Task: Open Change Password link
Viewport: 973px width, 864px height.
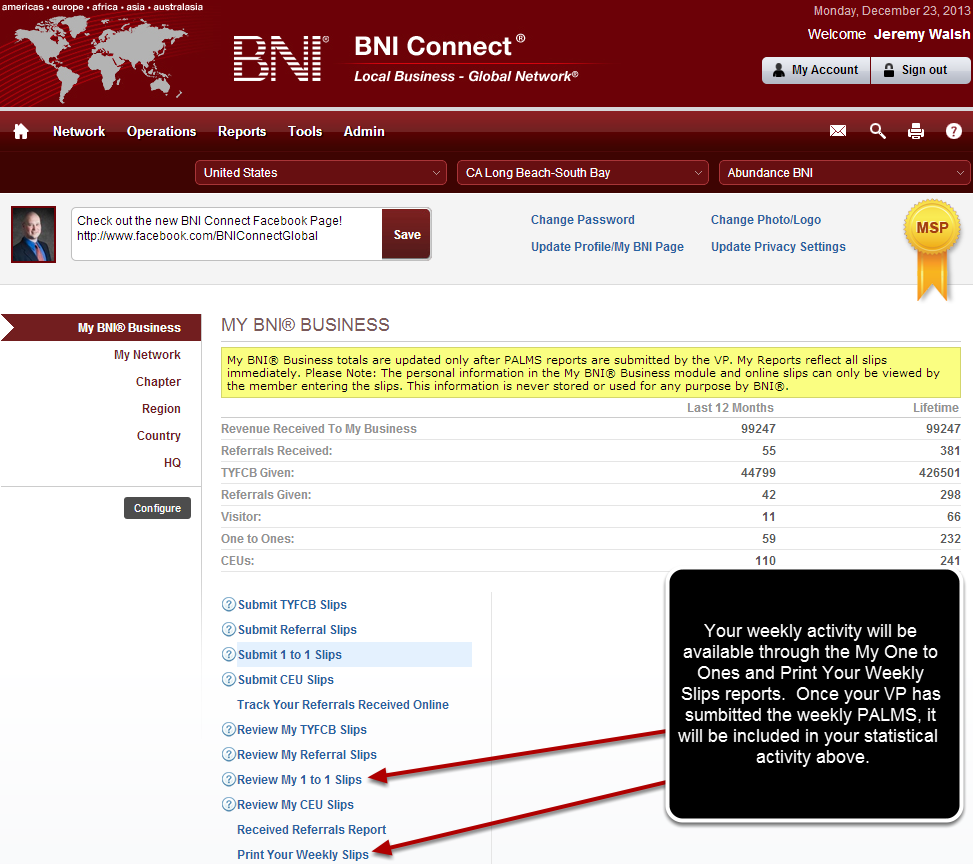Action: [x=583, y=220]
